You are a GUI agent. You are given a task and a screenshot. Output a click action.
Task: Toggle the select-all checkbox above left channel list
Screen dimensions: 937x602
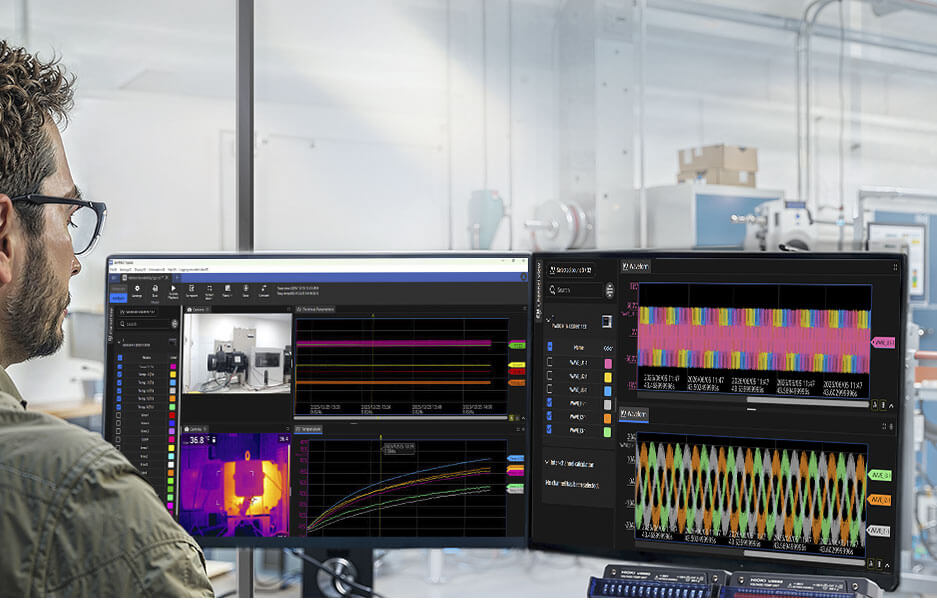pyautogui.click(x=120, y=357)
